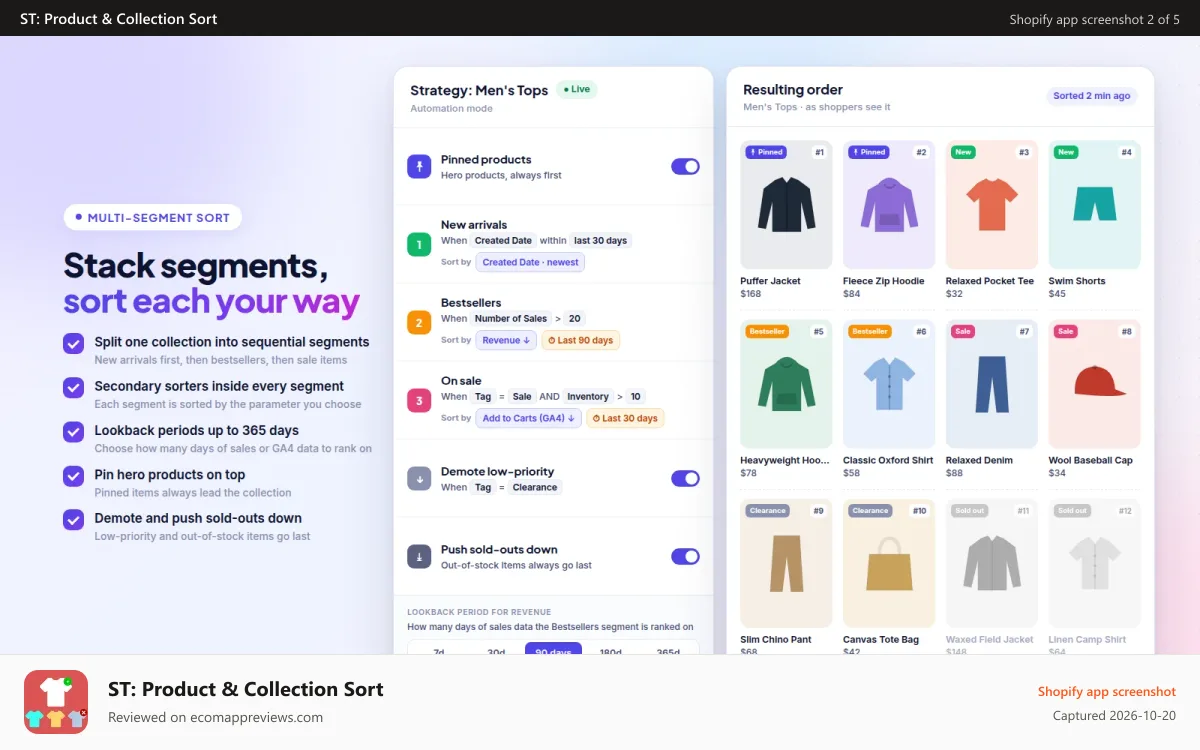Check the Split one collection checkbox
Viewport: 1200px width, 750px height.
click(x=73, y=343)
